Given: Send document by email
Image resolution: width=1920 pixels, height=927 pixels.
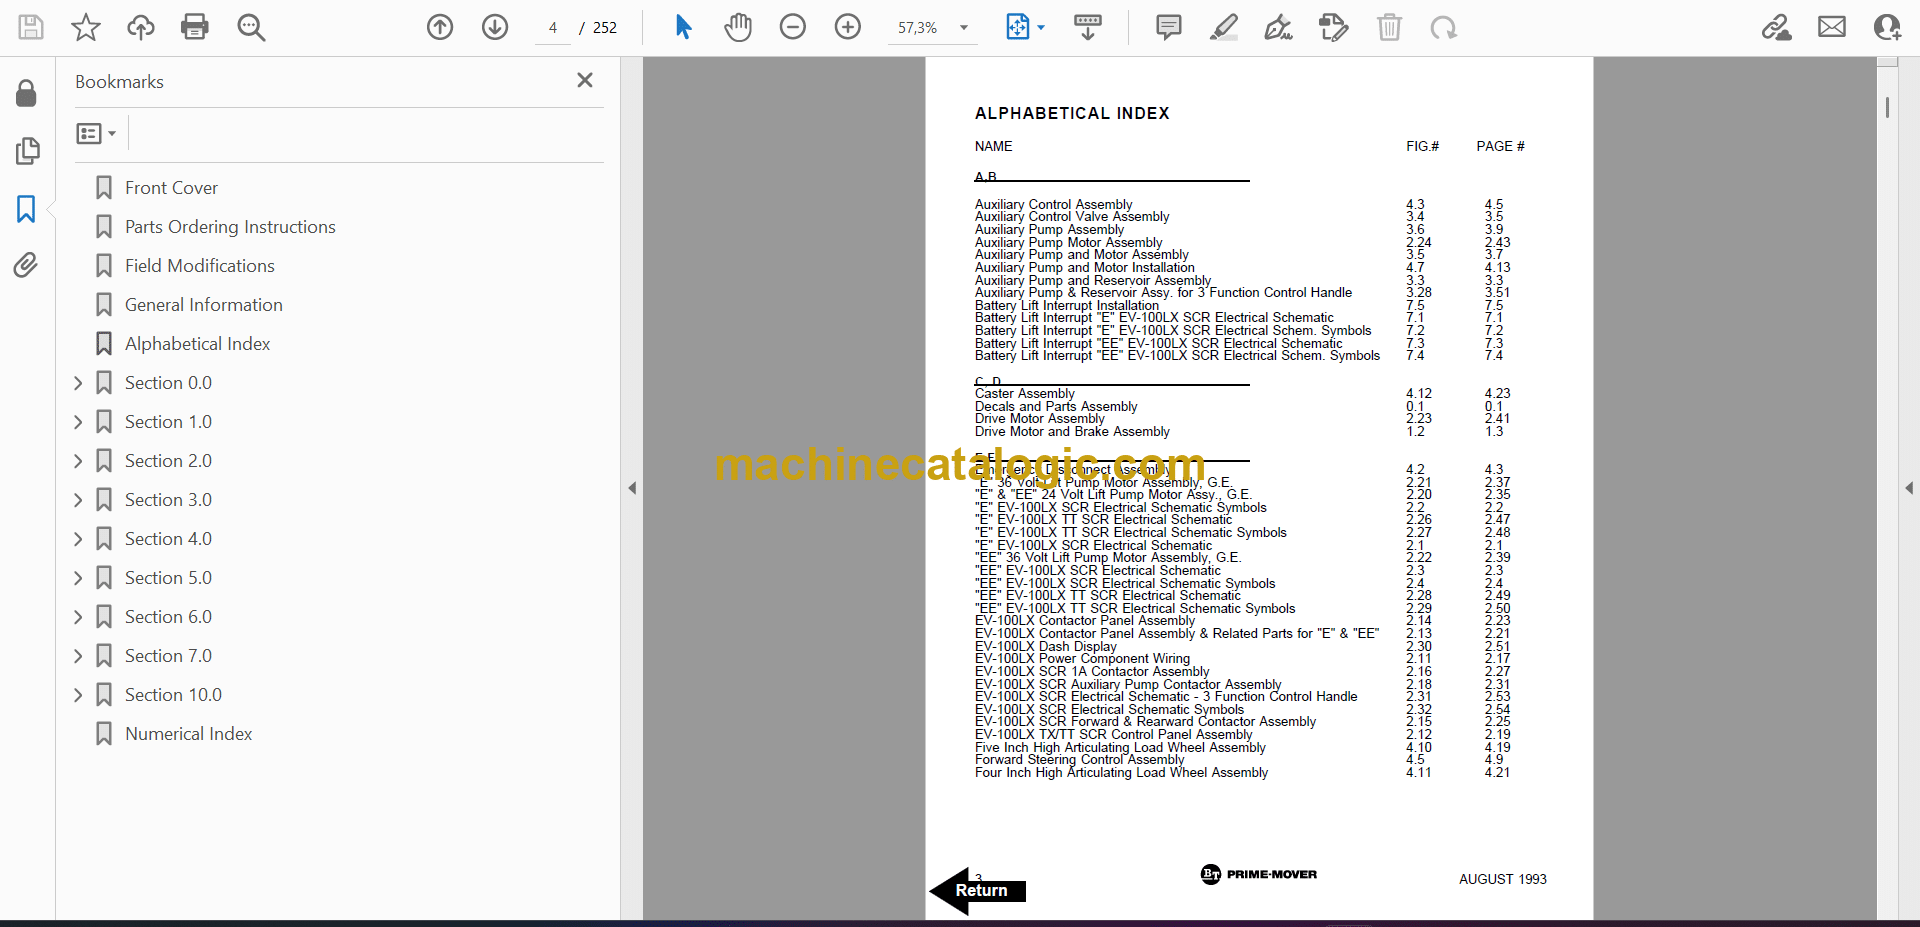Looking at the screenshot, I should pos(1832,27).
